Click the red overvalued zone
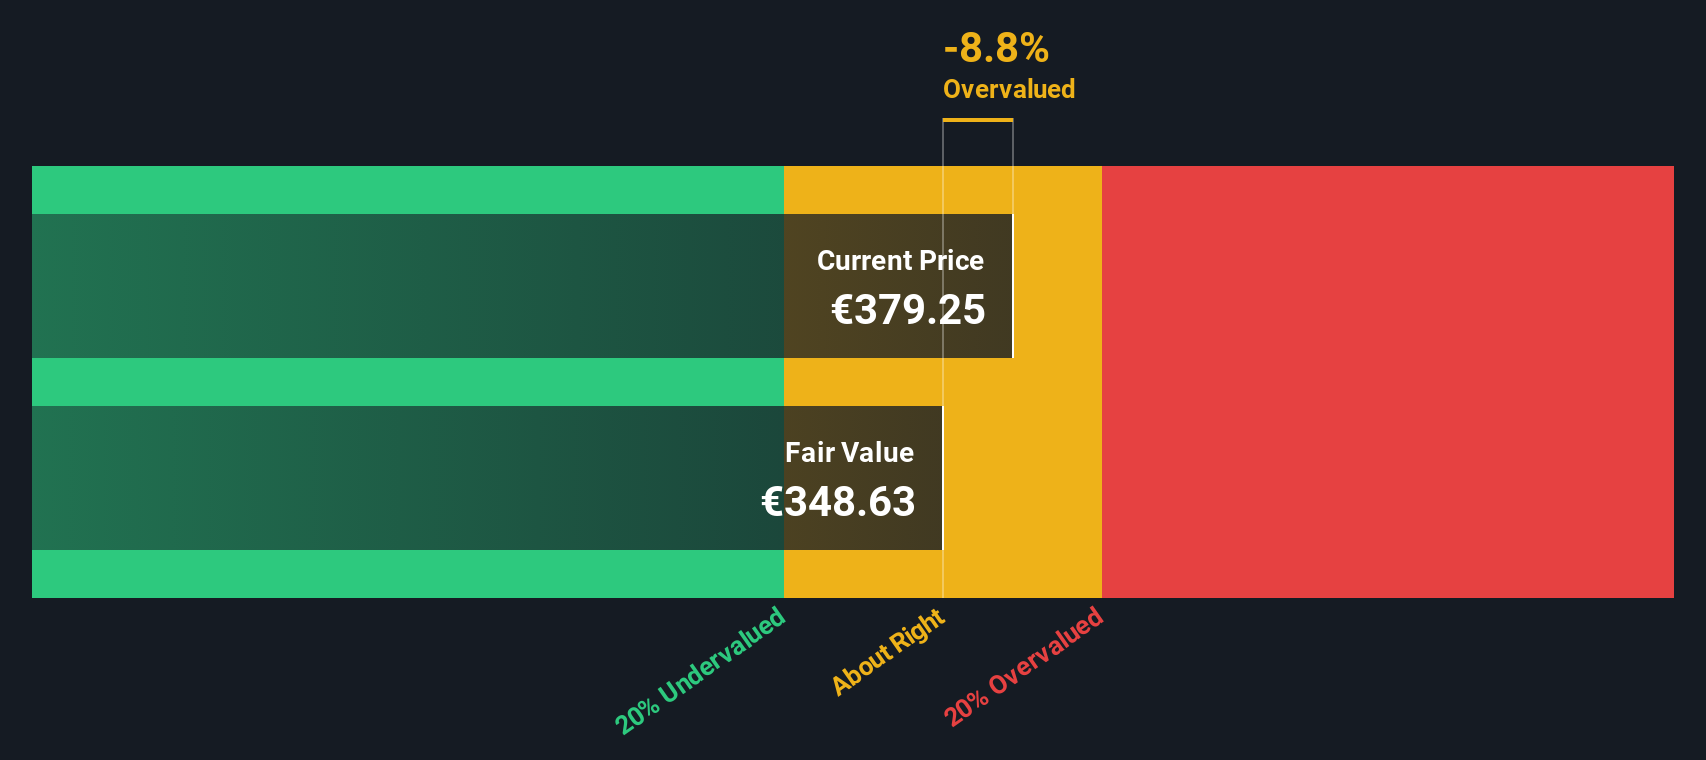This screenshot has width=1706, height=760. [1387, 382]
